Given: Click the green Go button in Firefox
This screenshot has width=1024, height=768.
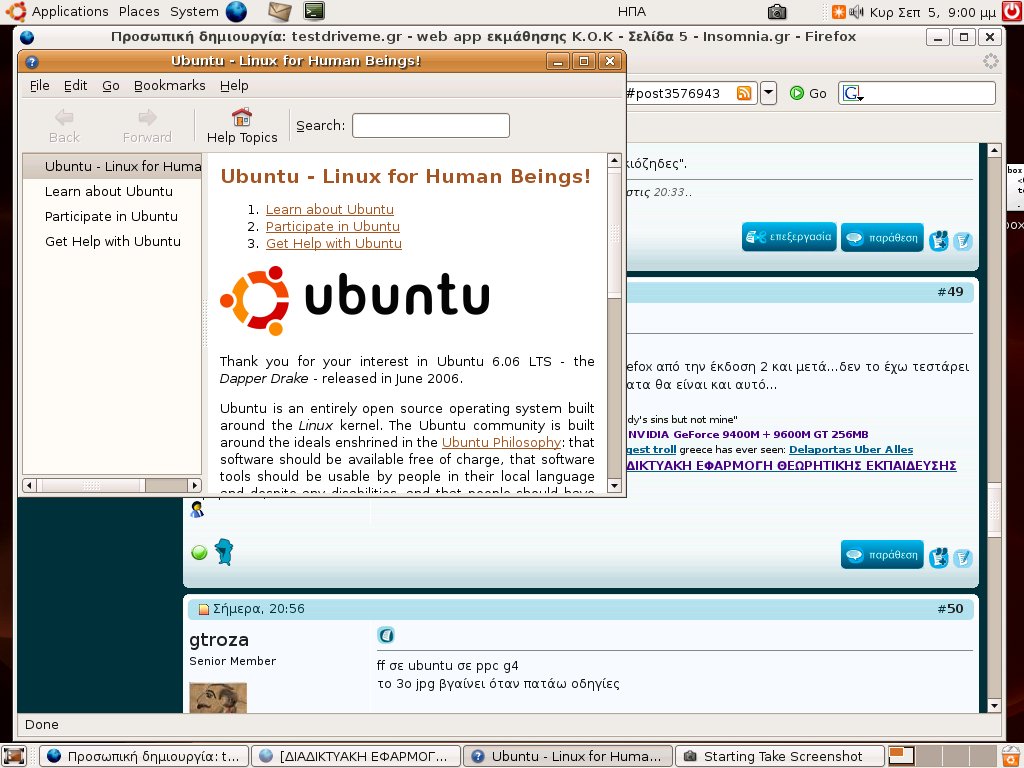Looking at the screenshot, I should (808, 93).
